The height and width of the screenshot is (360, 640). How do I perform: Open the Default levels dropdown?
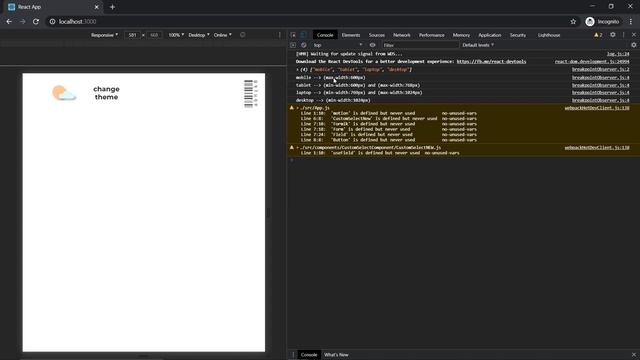point(478,45)
